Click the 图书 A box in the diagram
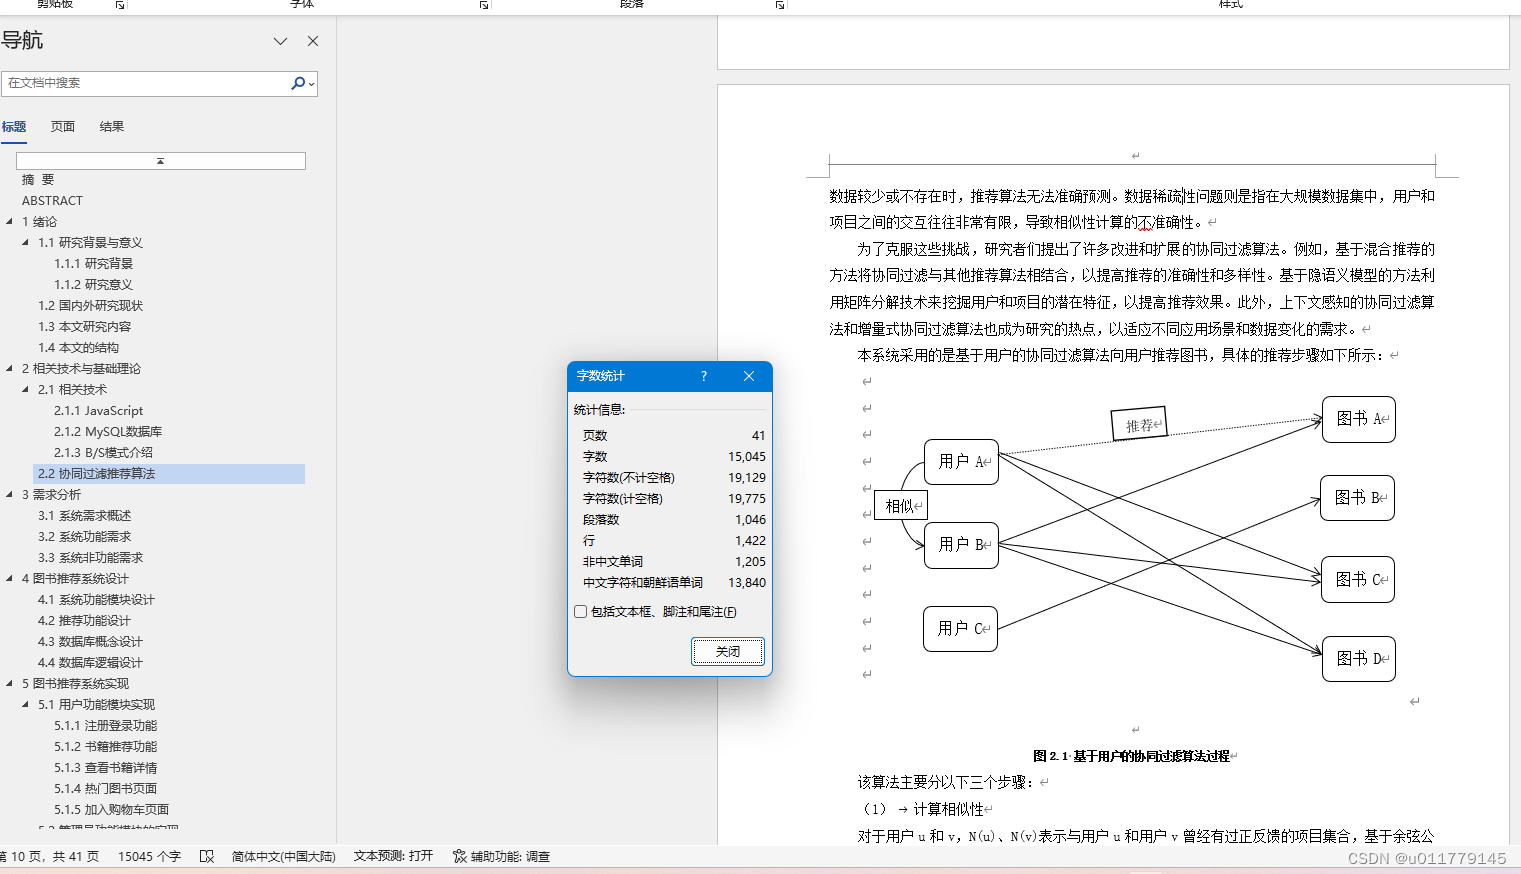Image resolution: width=1521 pixels, height=874 pixels. (1358, 419)
